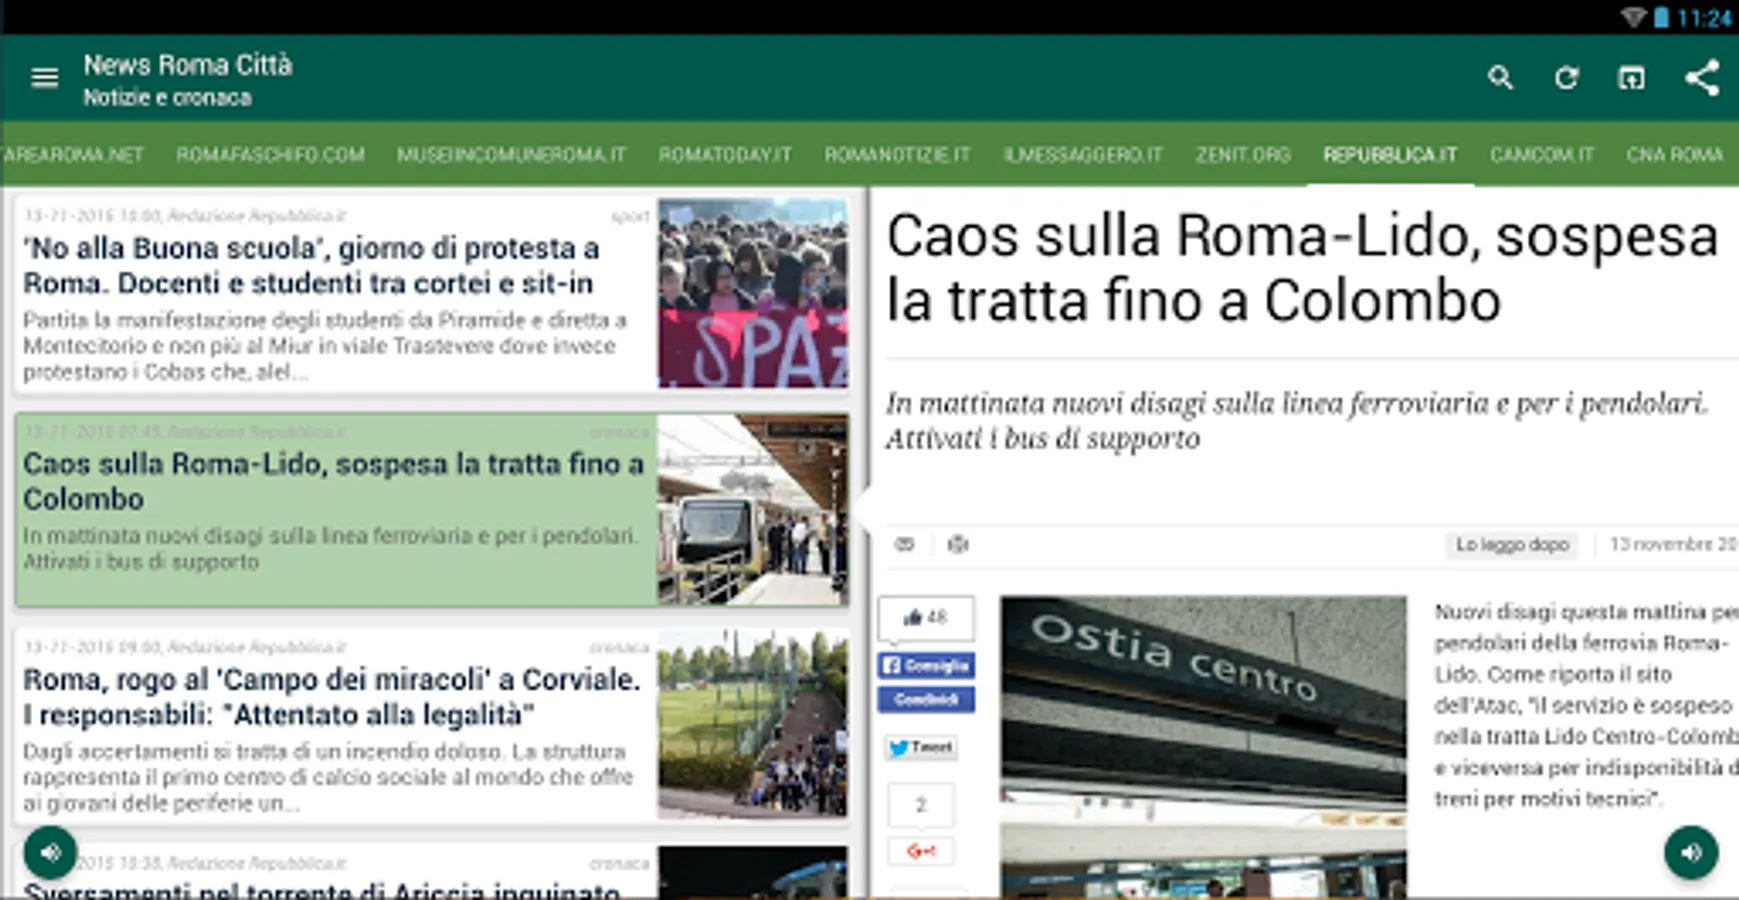Viewport: 1739px width, 900px height.
Task: Select the REPUBBLICA.IT tab
Action: tap(1390, 155)
